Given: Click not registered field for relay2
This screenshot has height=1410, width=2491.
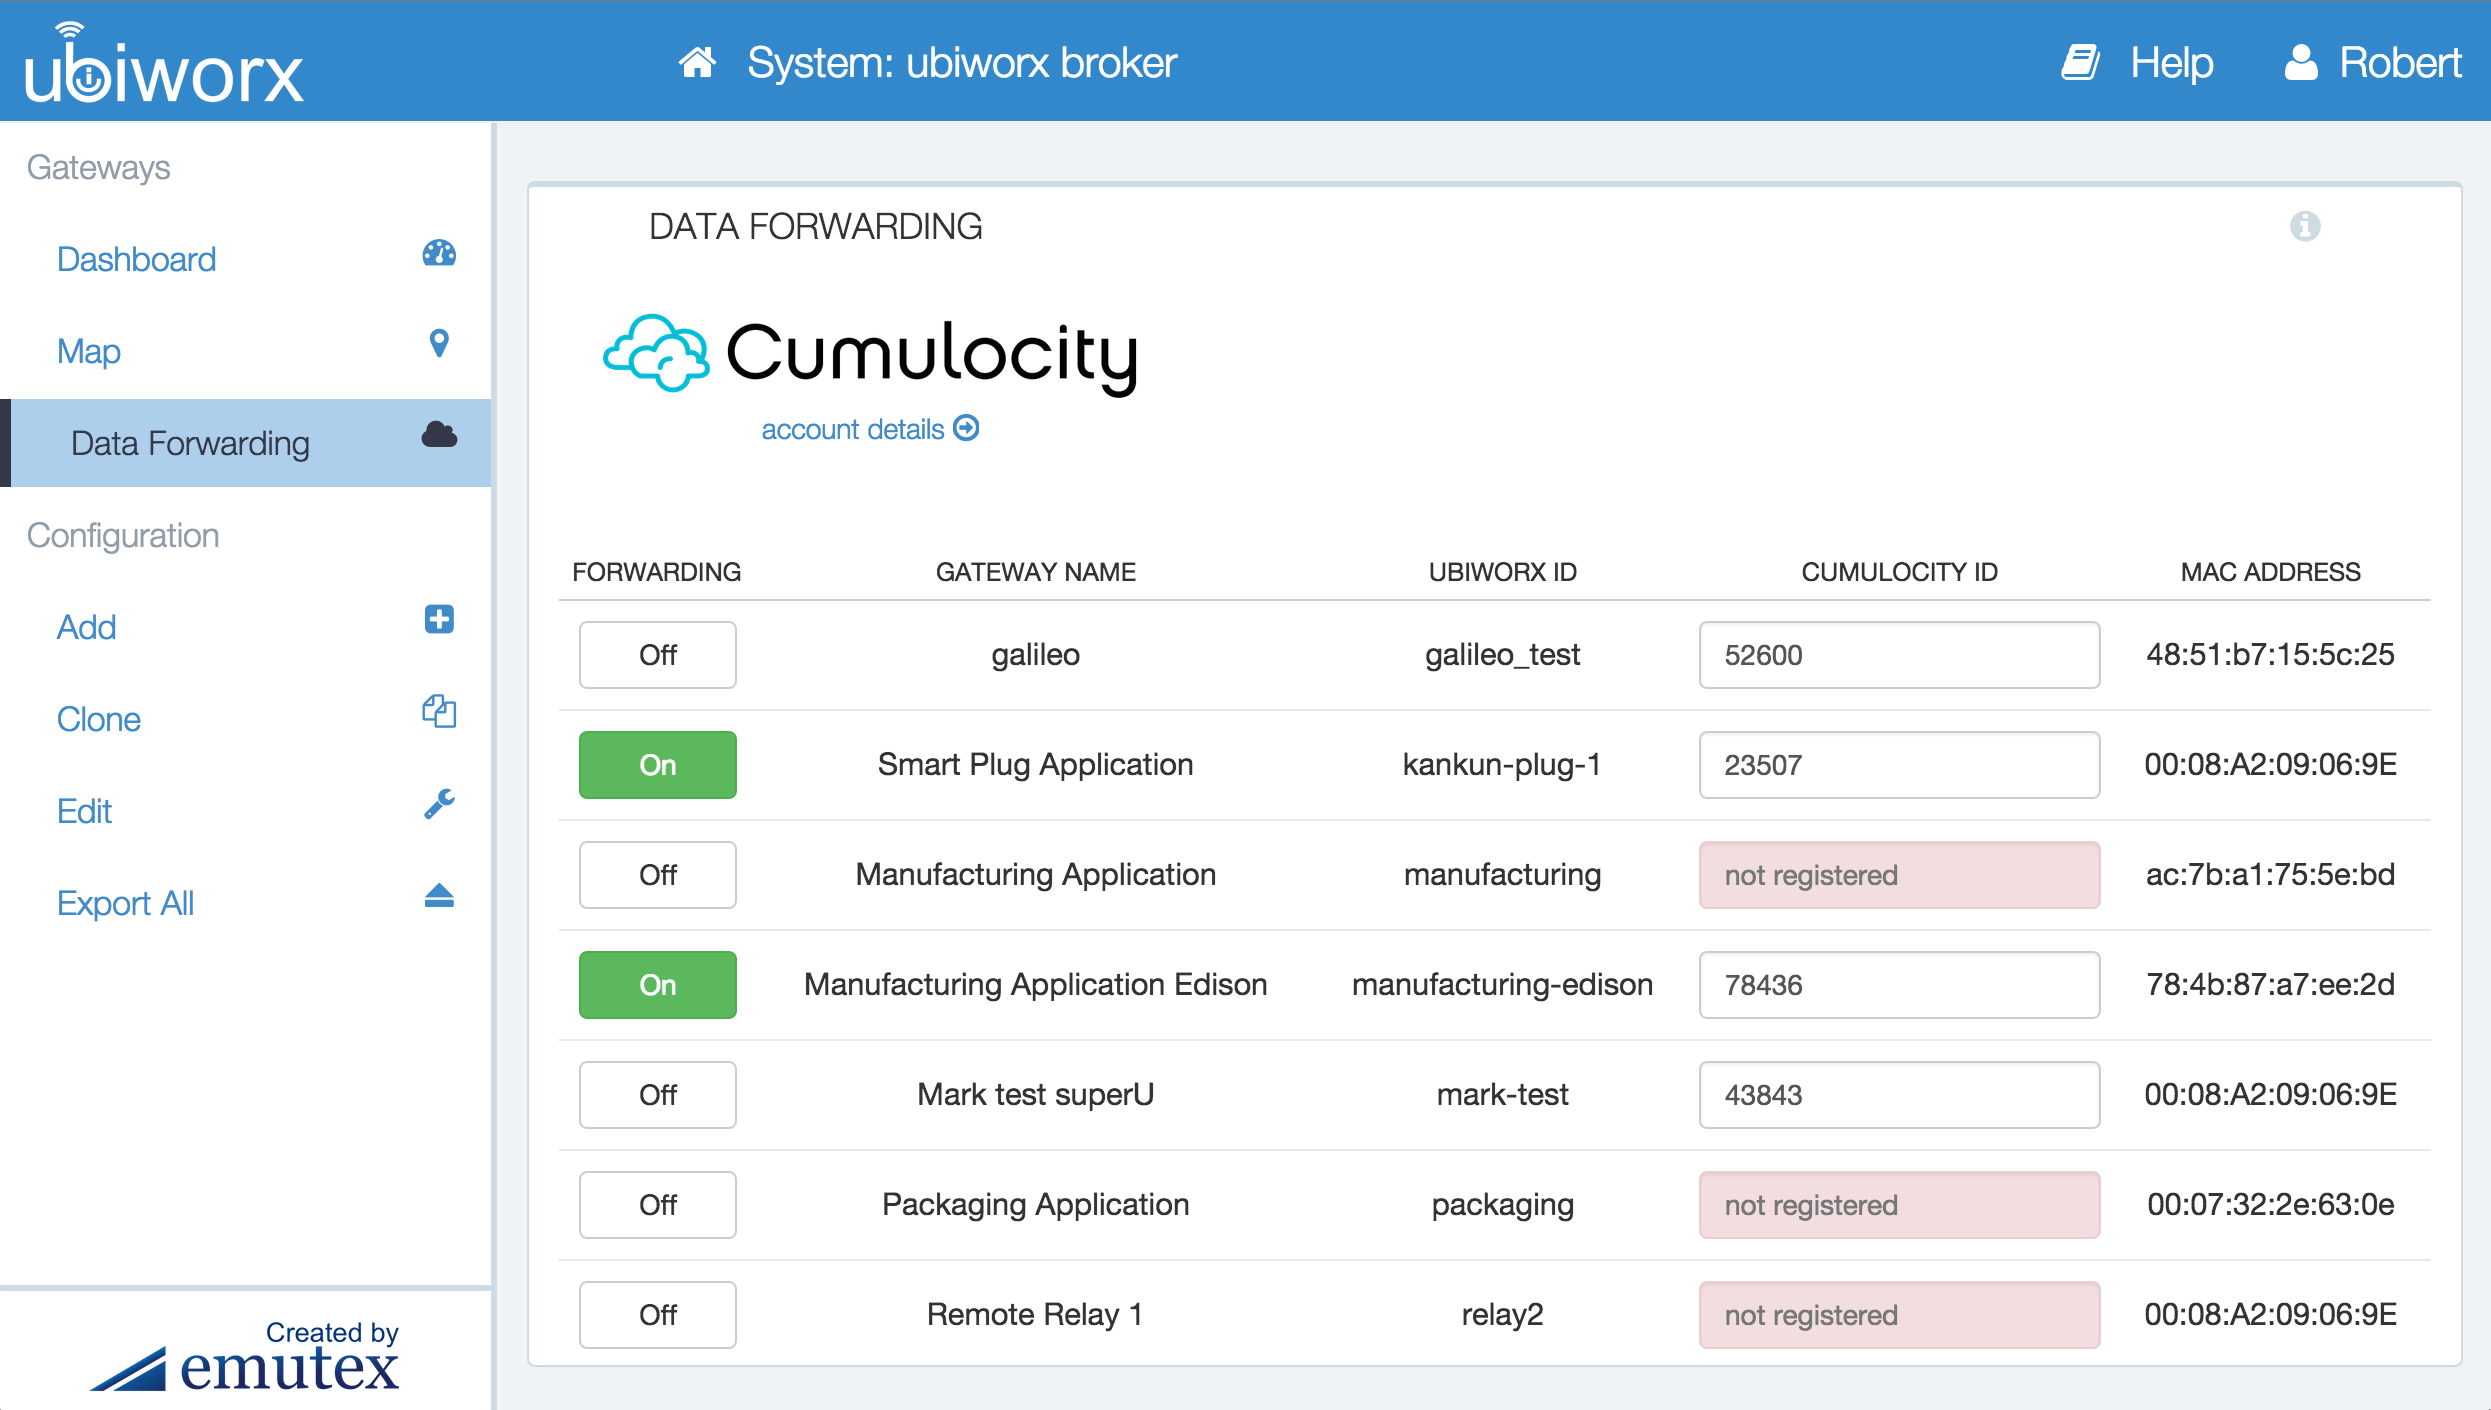Looking at the screenshot, I should pyautogui.click(x=1899, y=1315).
